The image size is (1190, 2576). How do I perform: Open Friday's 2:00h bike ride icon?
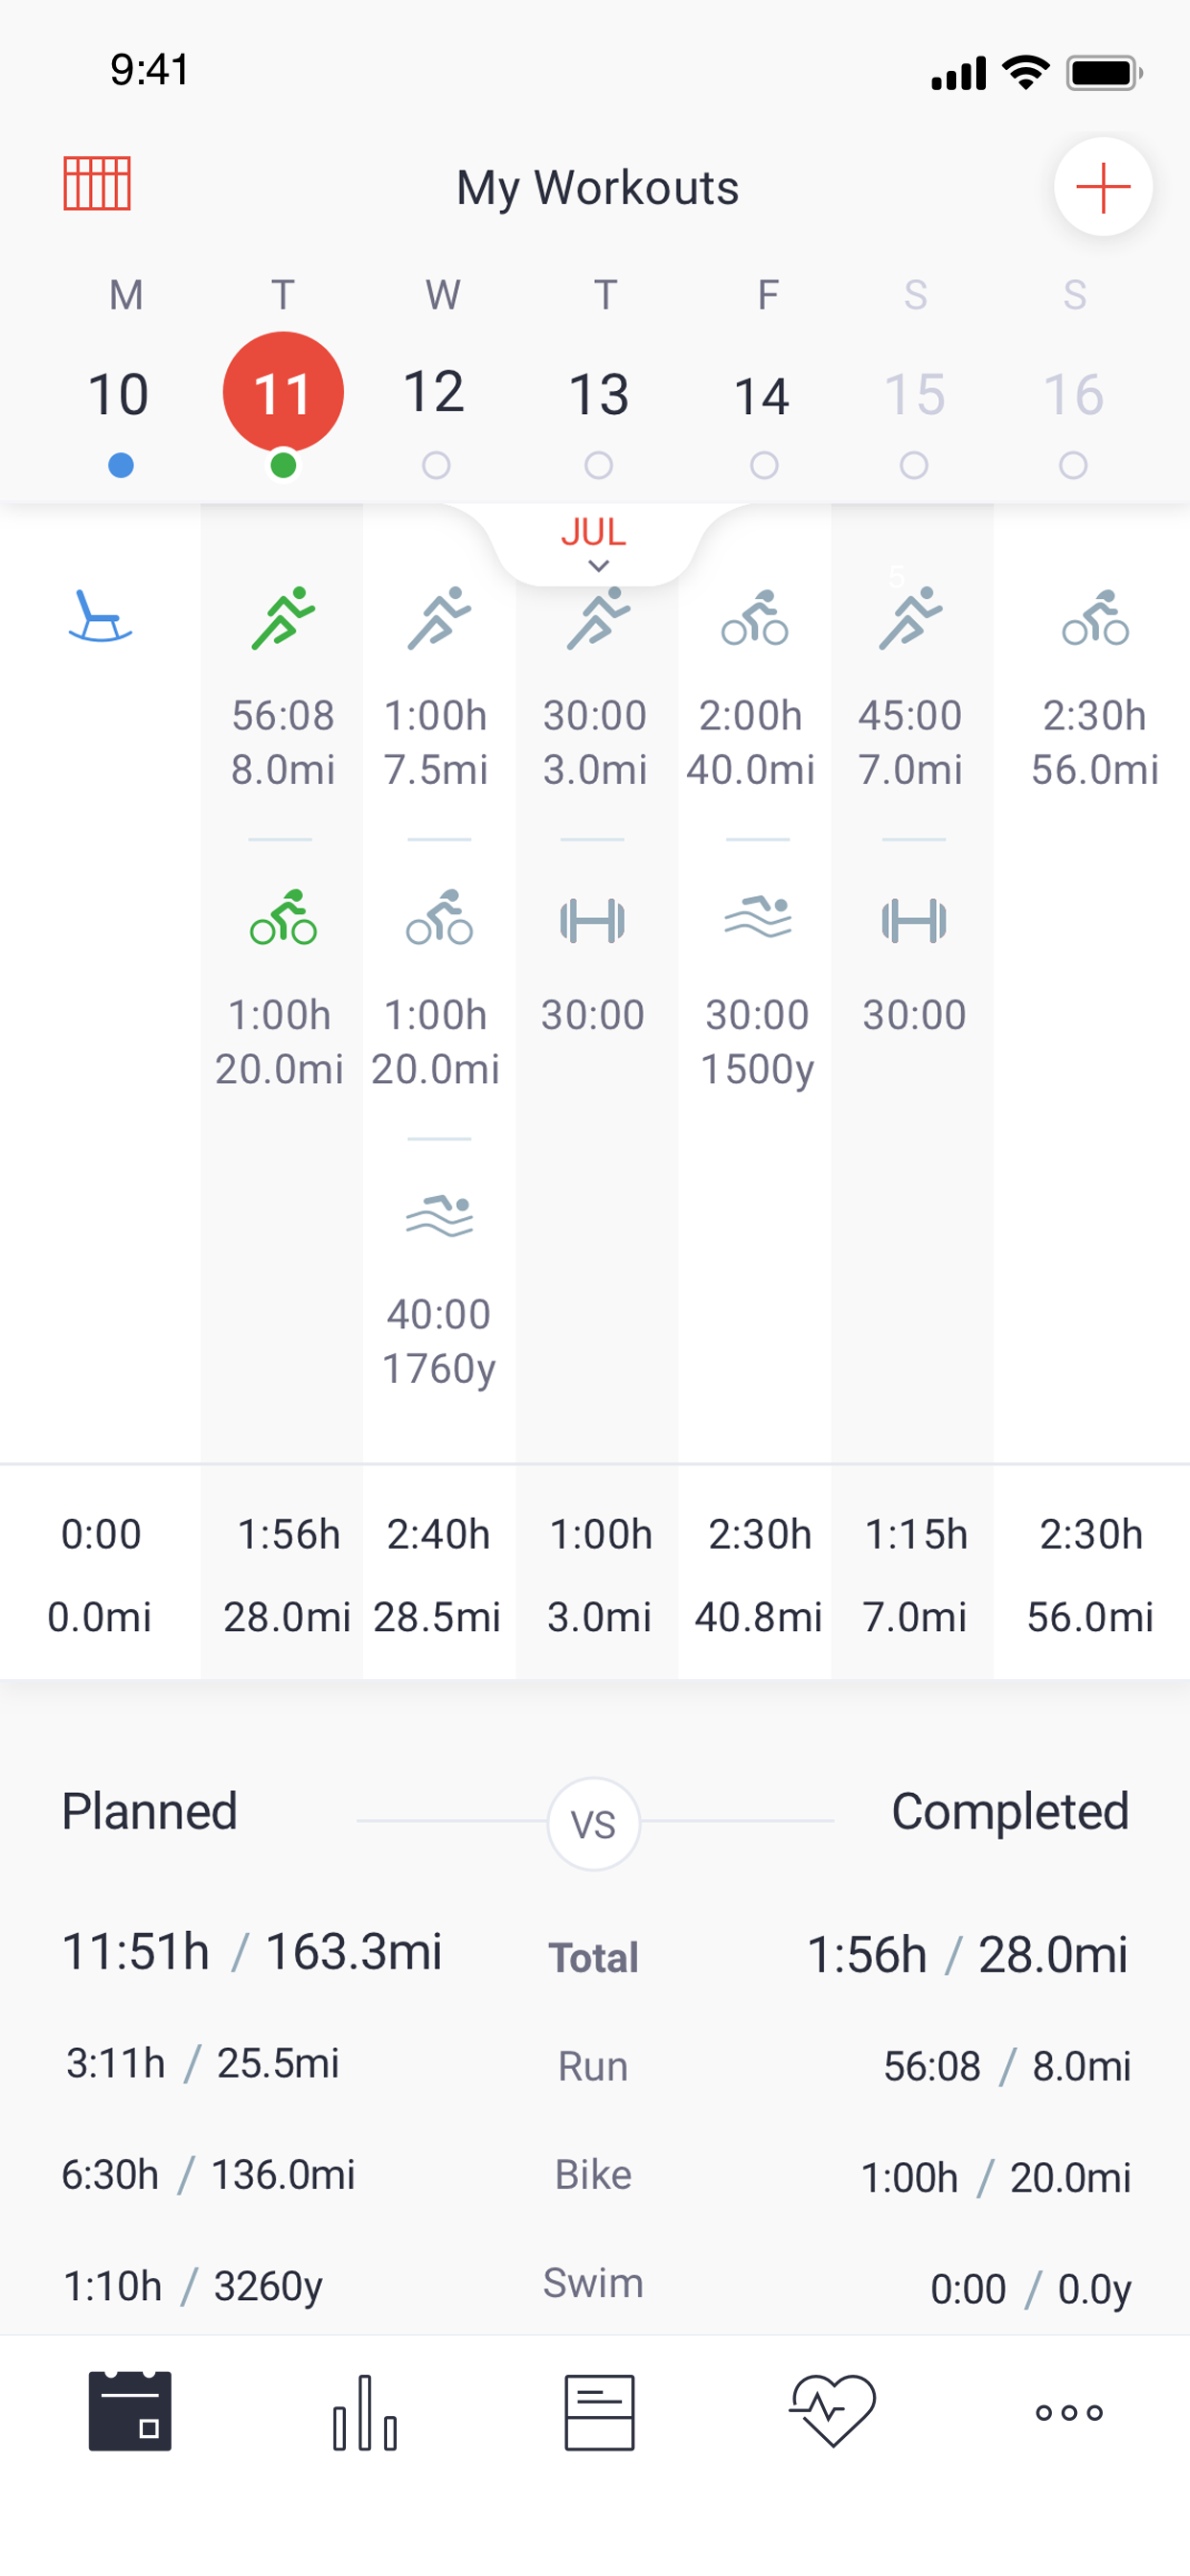[x=755, y=619]
